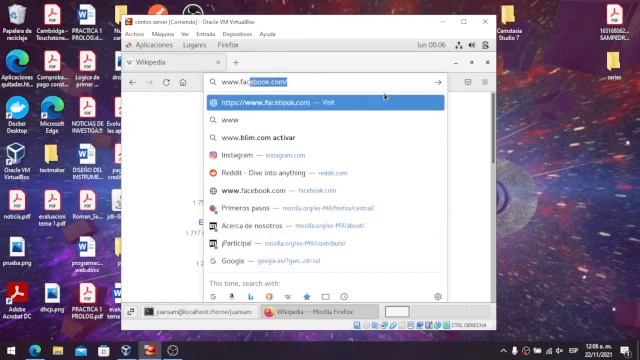640x360 pixels.
Task: Search this time with Bing icon
Action: 251,297
